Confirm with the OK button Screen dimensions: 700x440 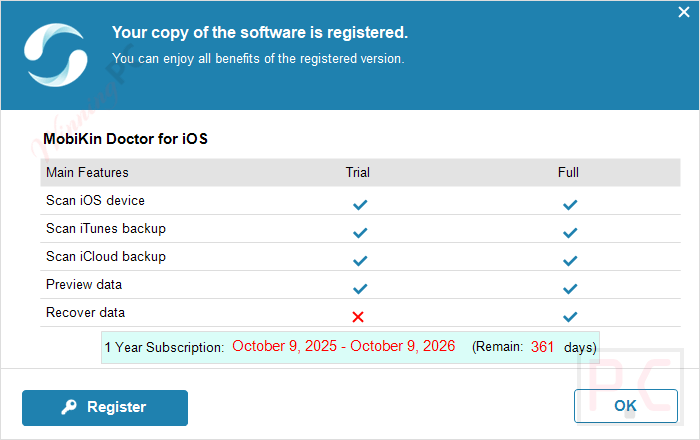point(625,406)
